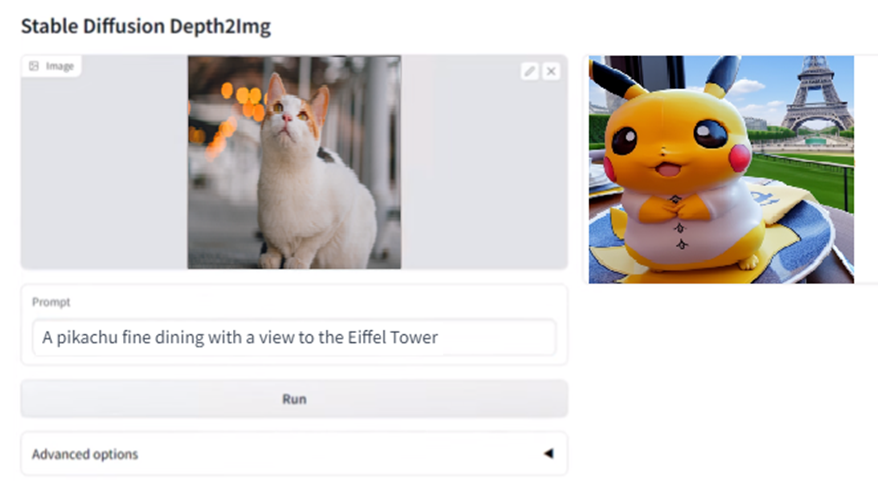Click the pencil edit icon on input image
This screenshot has width=878, height=501.
click(530, 72)
